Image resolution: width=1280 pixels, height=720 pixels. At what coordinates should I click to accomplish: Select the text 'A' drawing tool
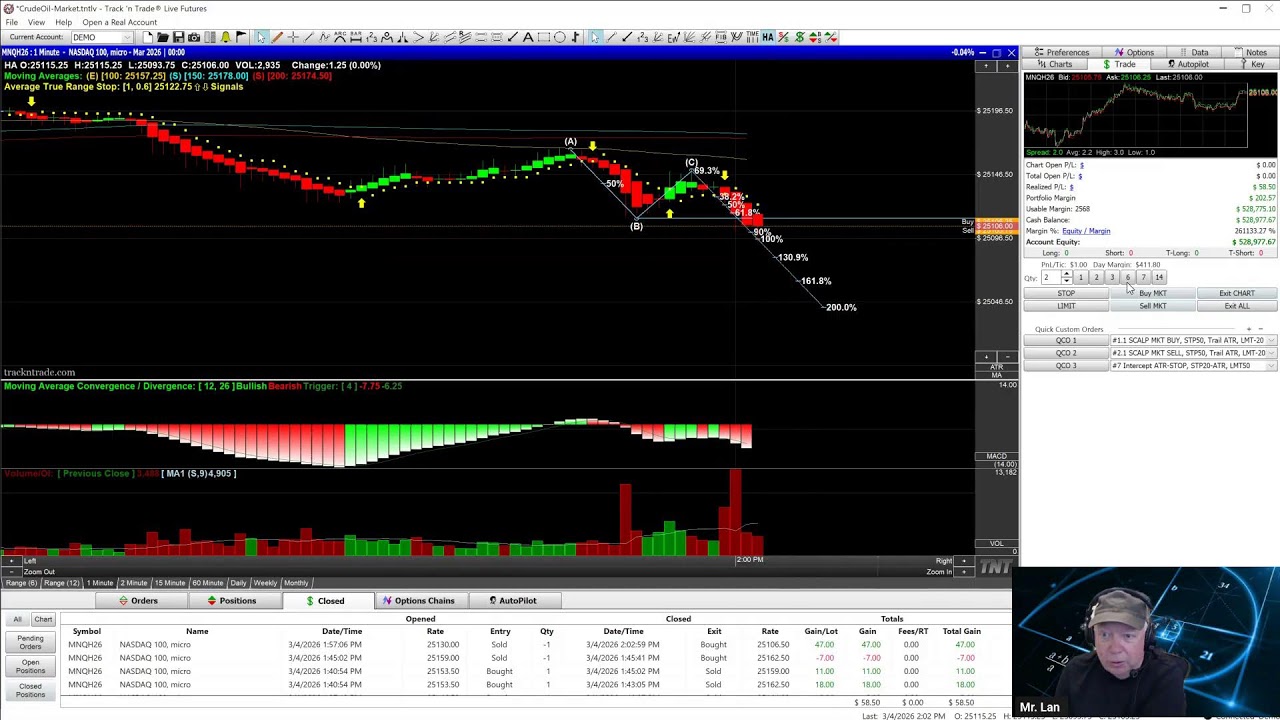pos(528,37)
